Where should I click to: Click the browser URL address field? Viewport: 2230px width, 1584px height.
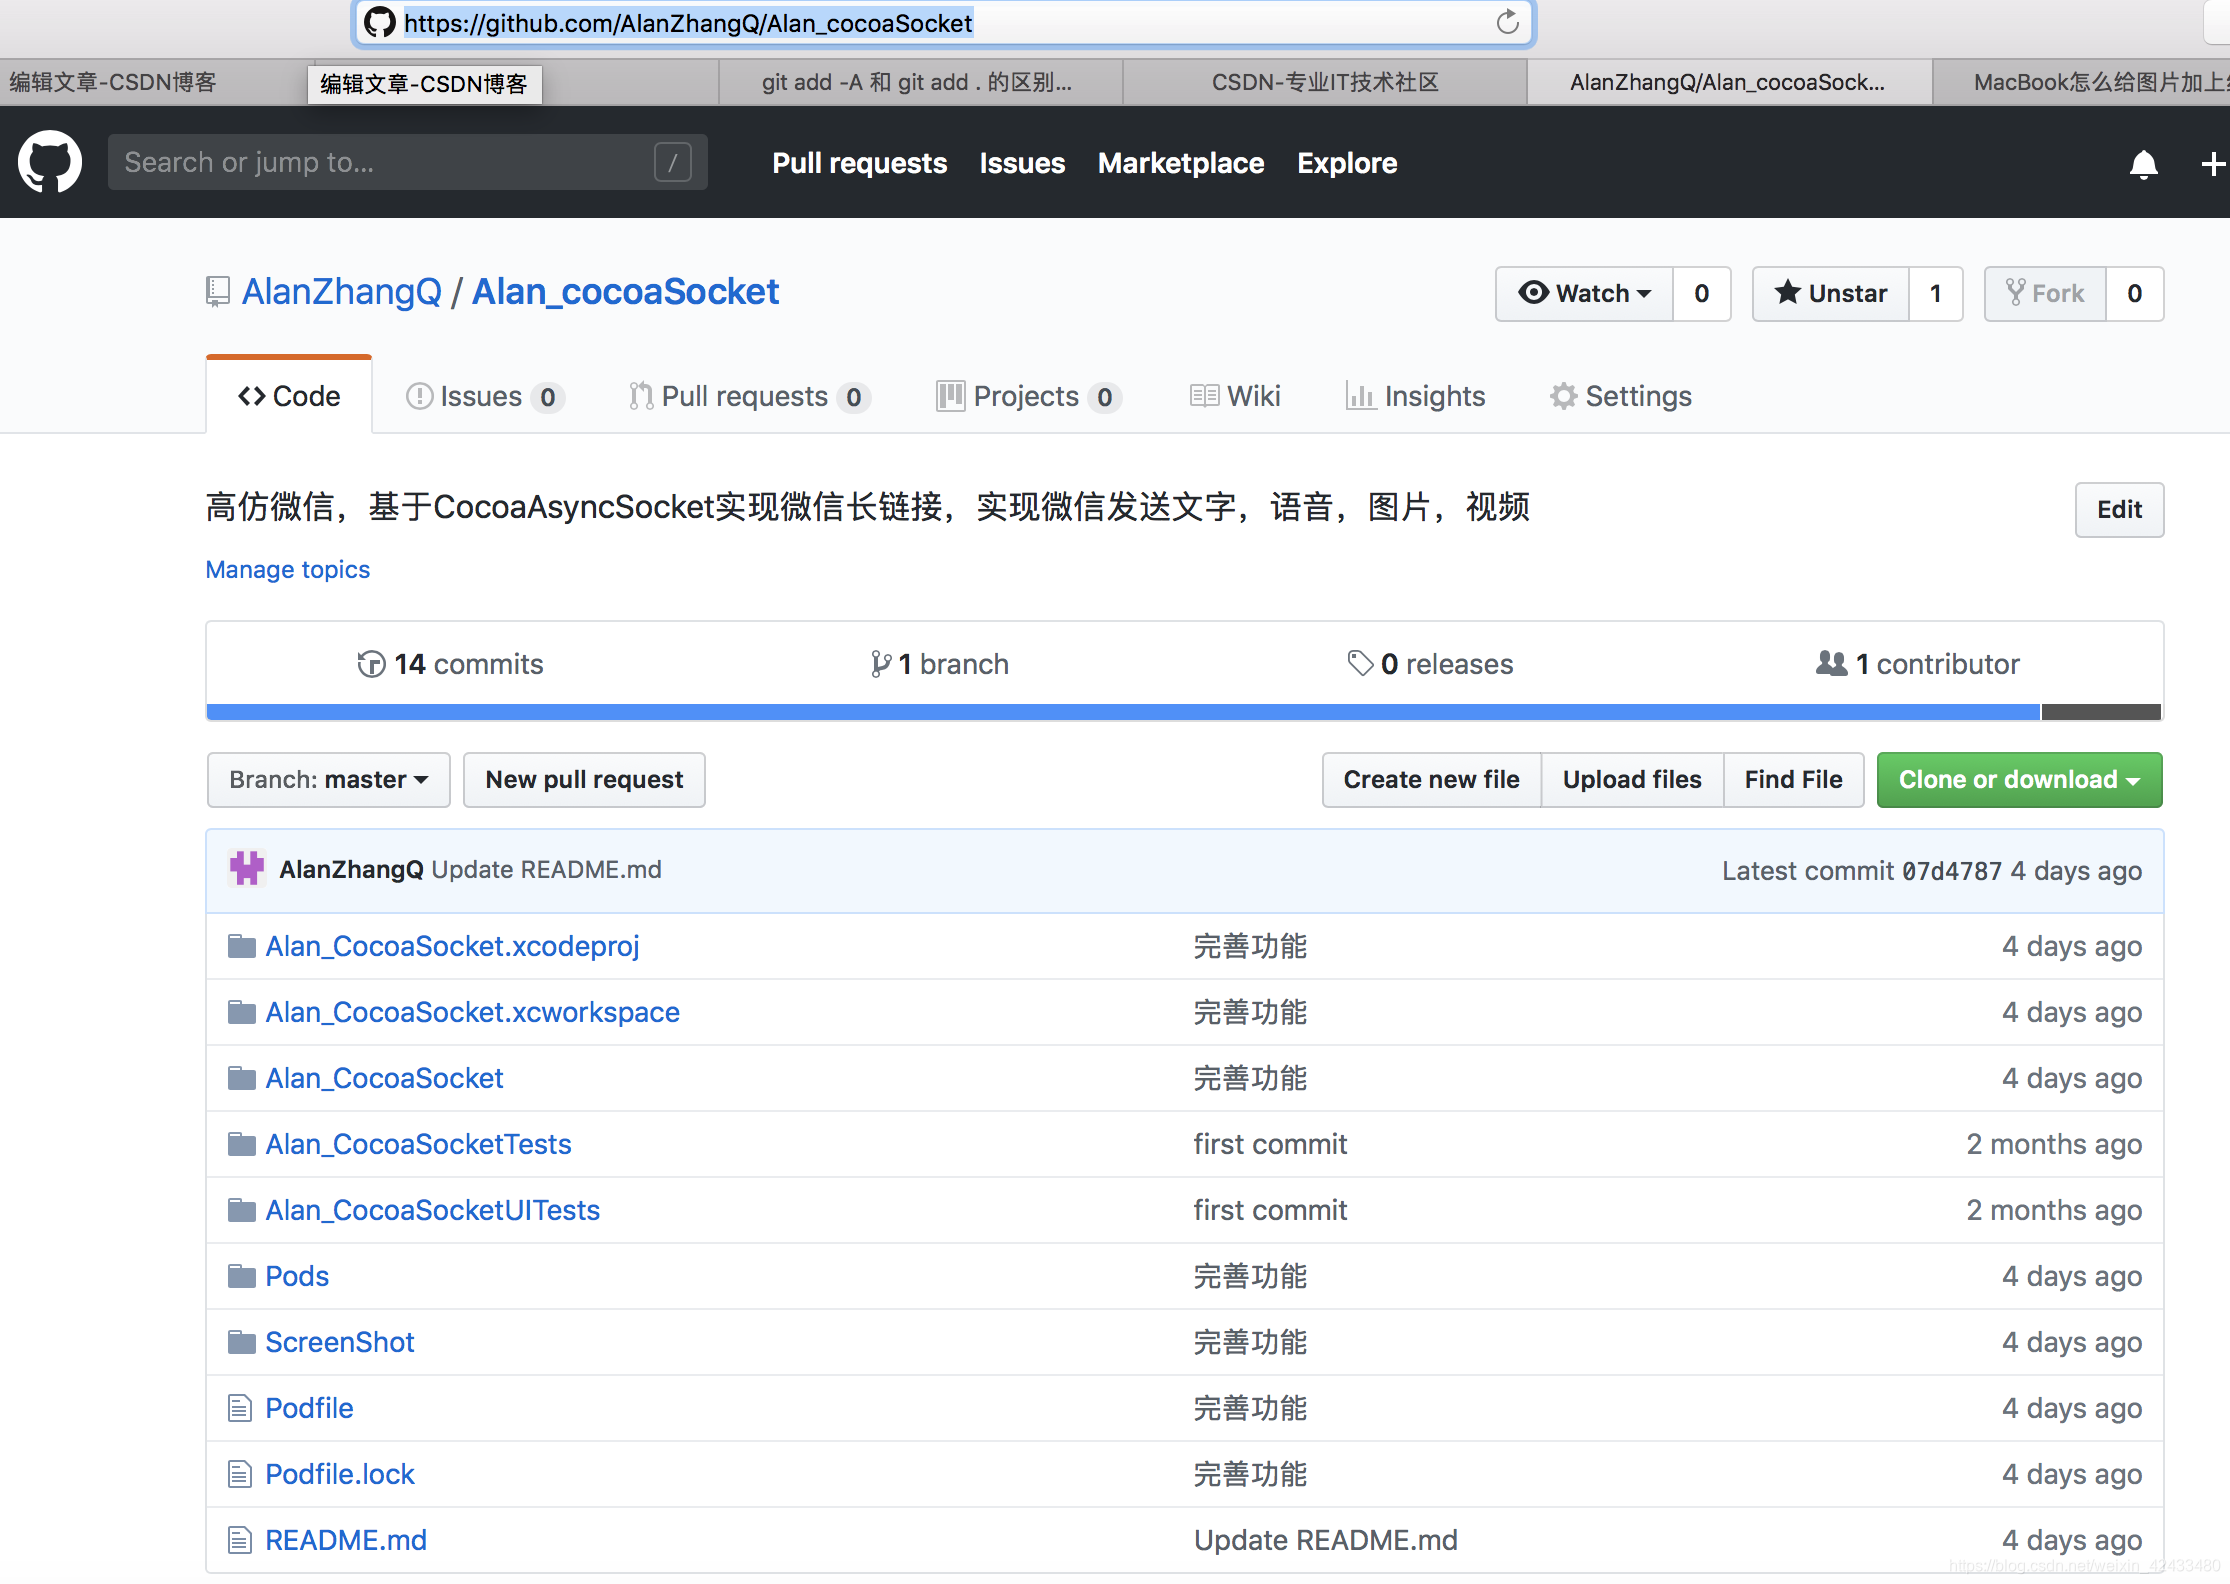point(944,23)
